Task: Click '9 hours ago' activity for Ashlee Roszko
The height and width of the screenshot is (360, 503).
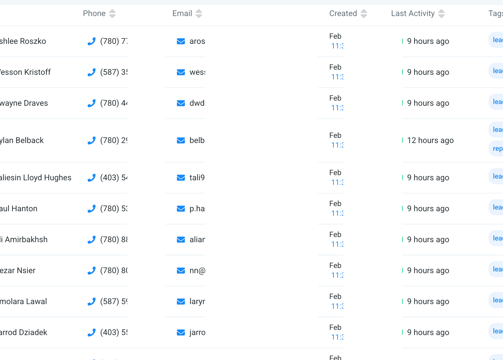Action: pyautogui.click(x=428, y=41)
